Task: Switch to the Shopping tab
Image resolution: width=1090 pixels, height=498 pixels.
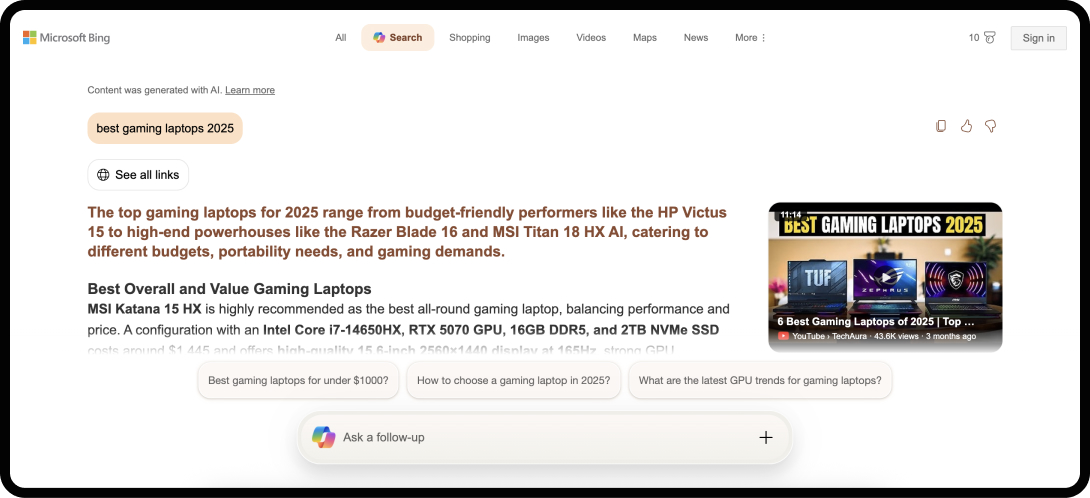Action: click(x=469, y=38)
